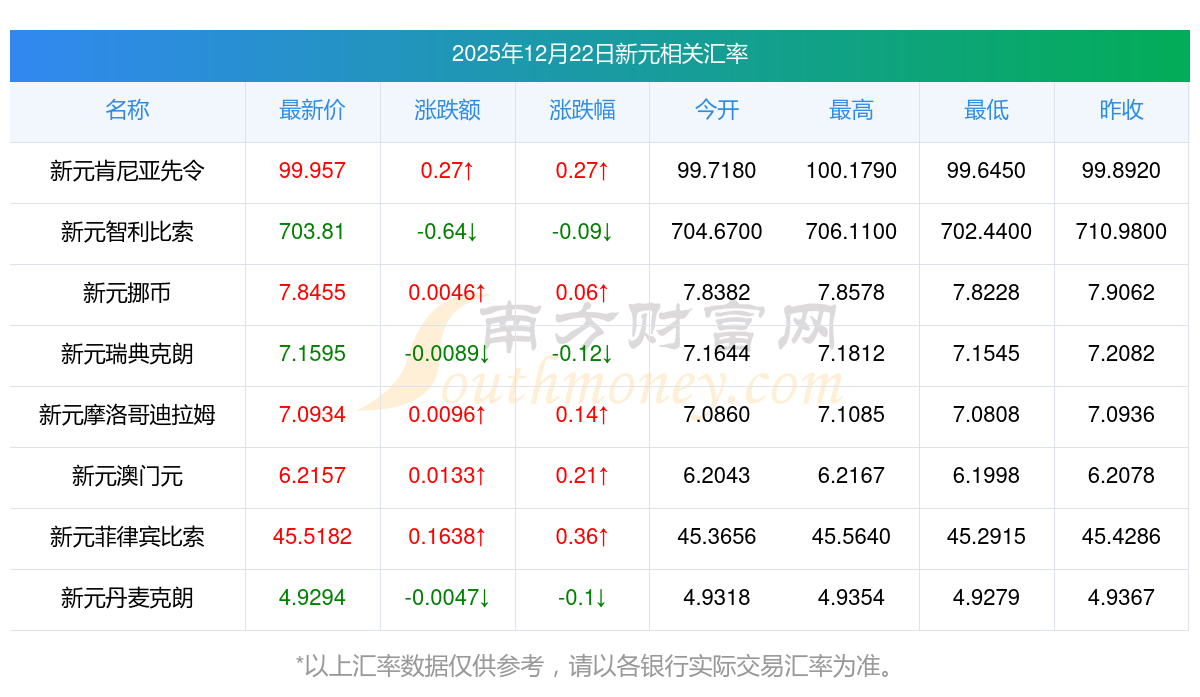The width and height of the screenshot is (1200, 697).
Task: Click latest price 4.9294
Action: tap(312, 598)
